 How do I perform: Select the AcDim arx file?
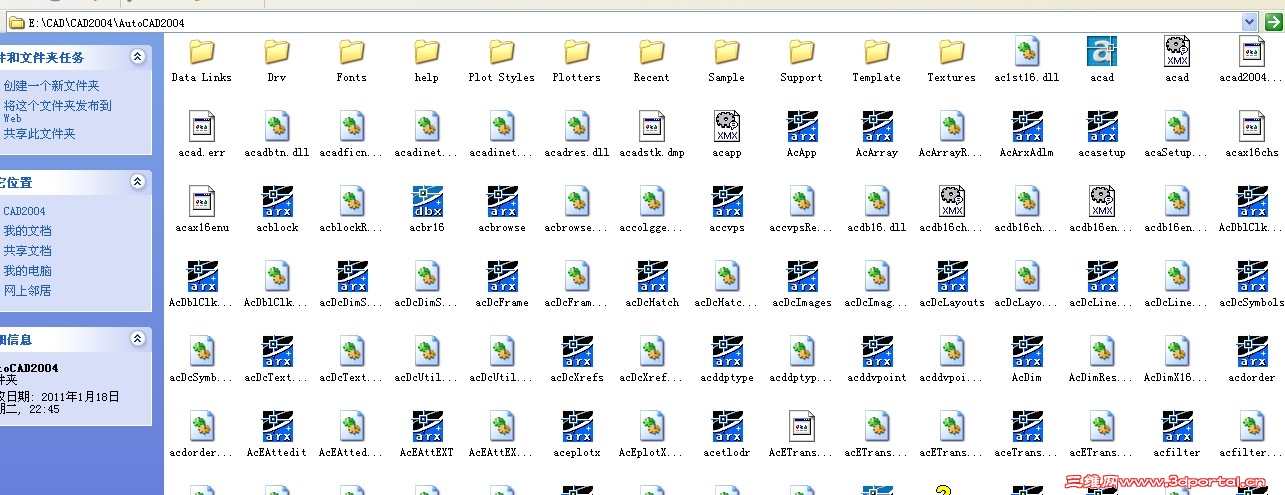[x=1027, y=361]
